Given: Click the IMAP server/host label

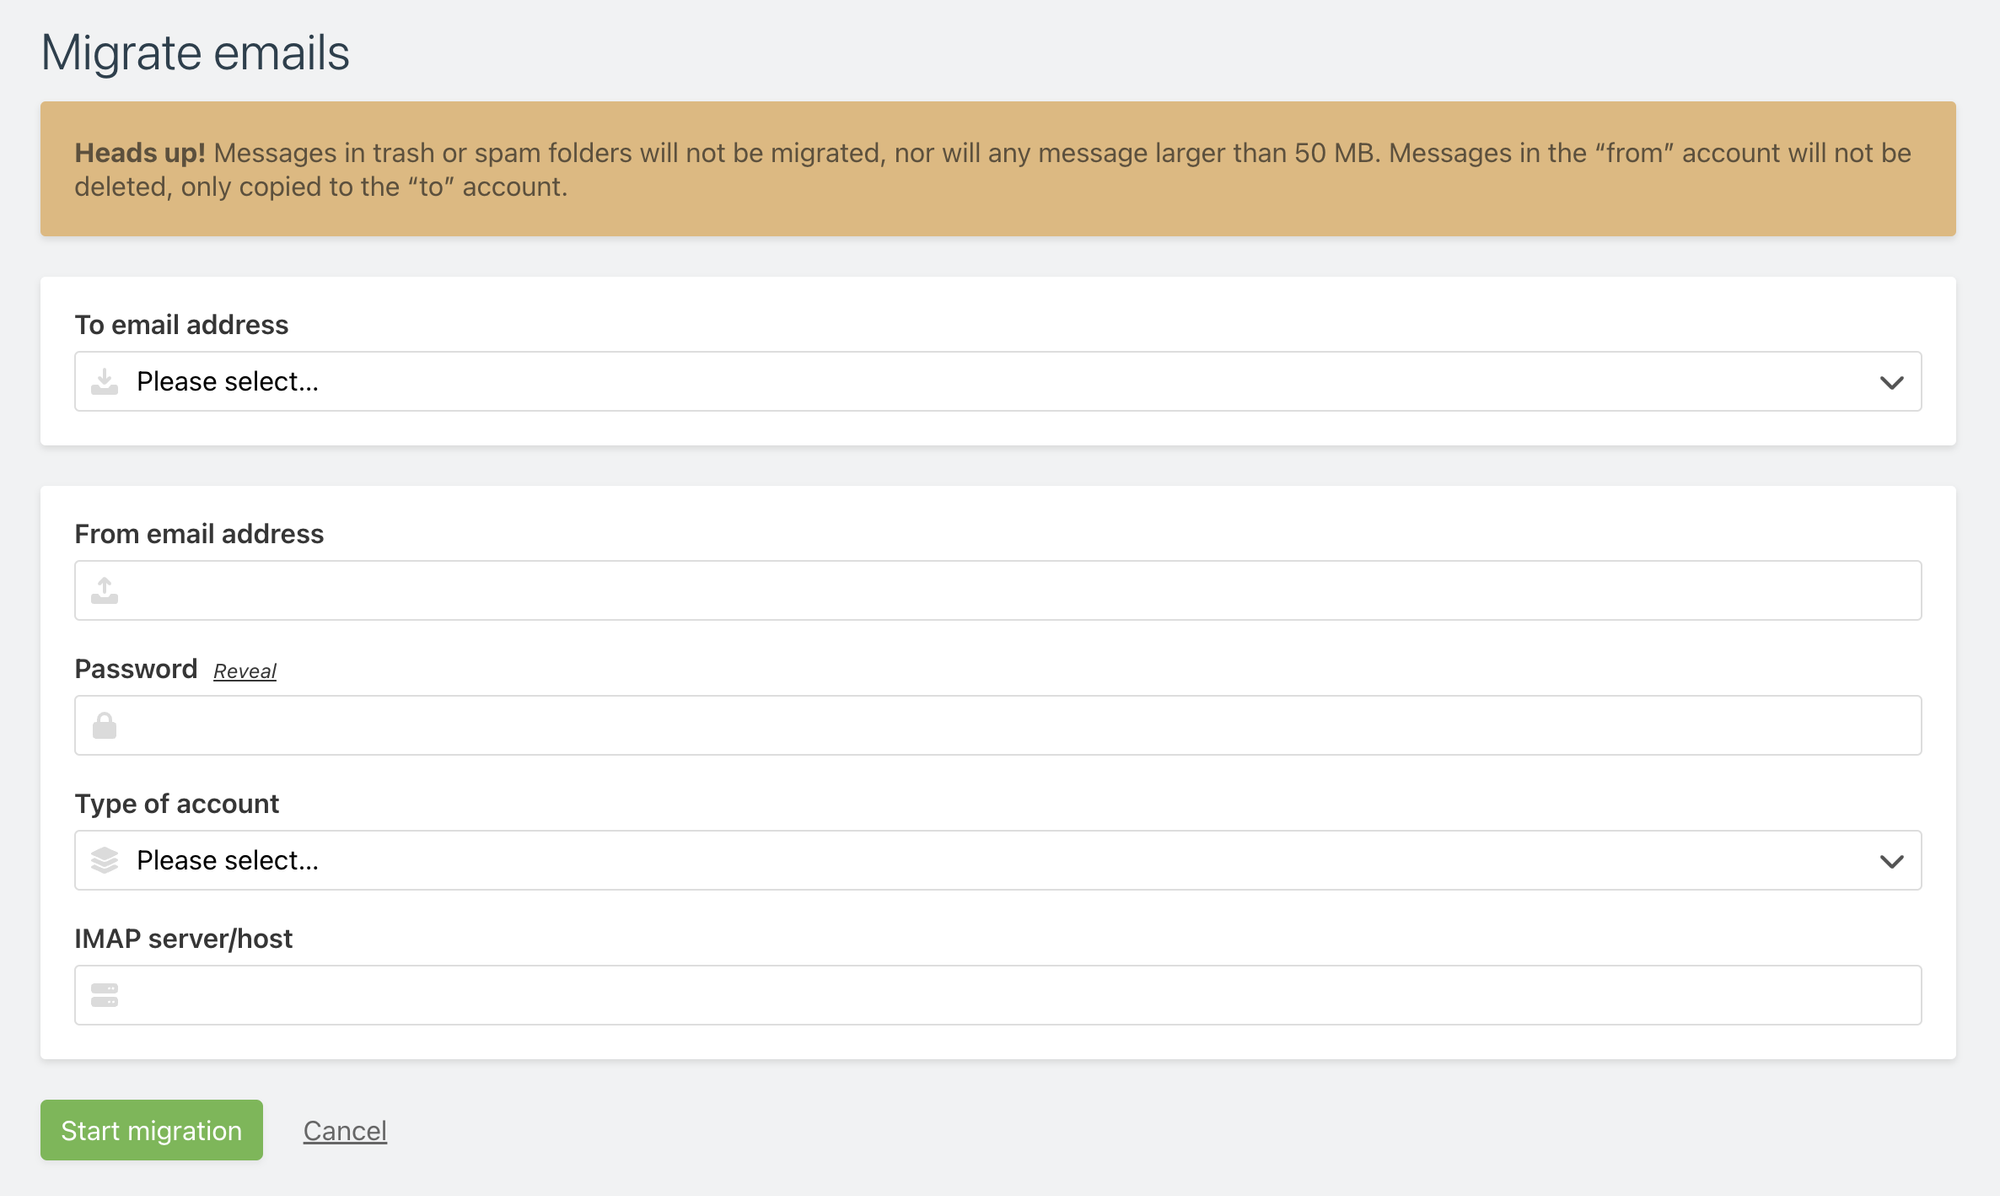Looking at the screenshot, I should (184, 939).
